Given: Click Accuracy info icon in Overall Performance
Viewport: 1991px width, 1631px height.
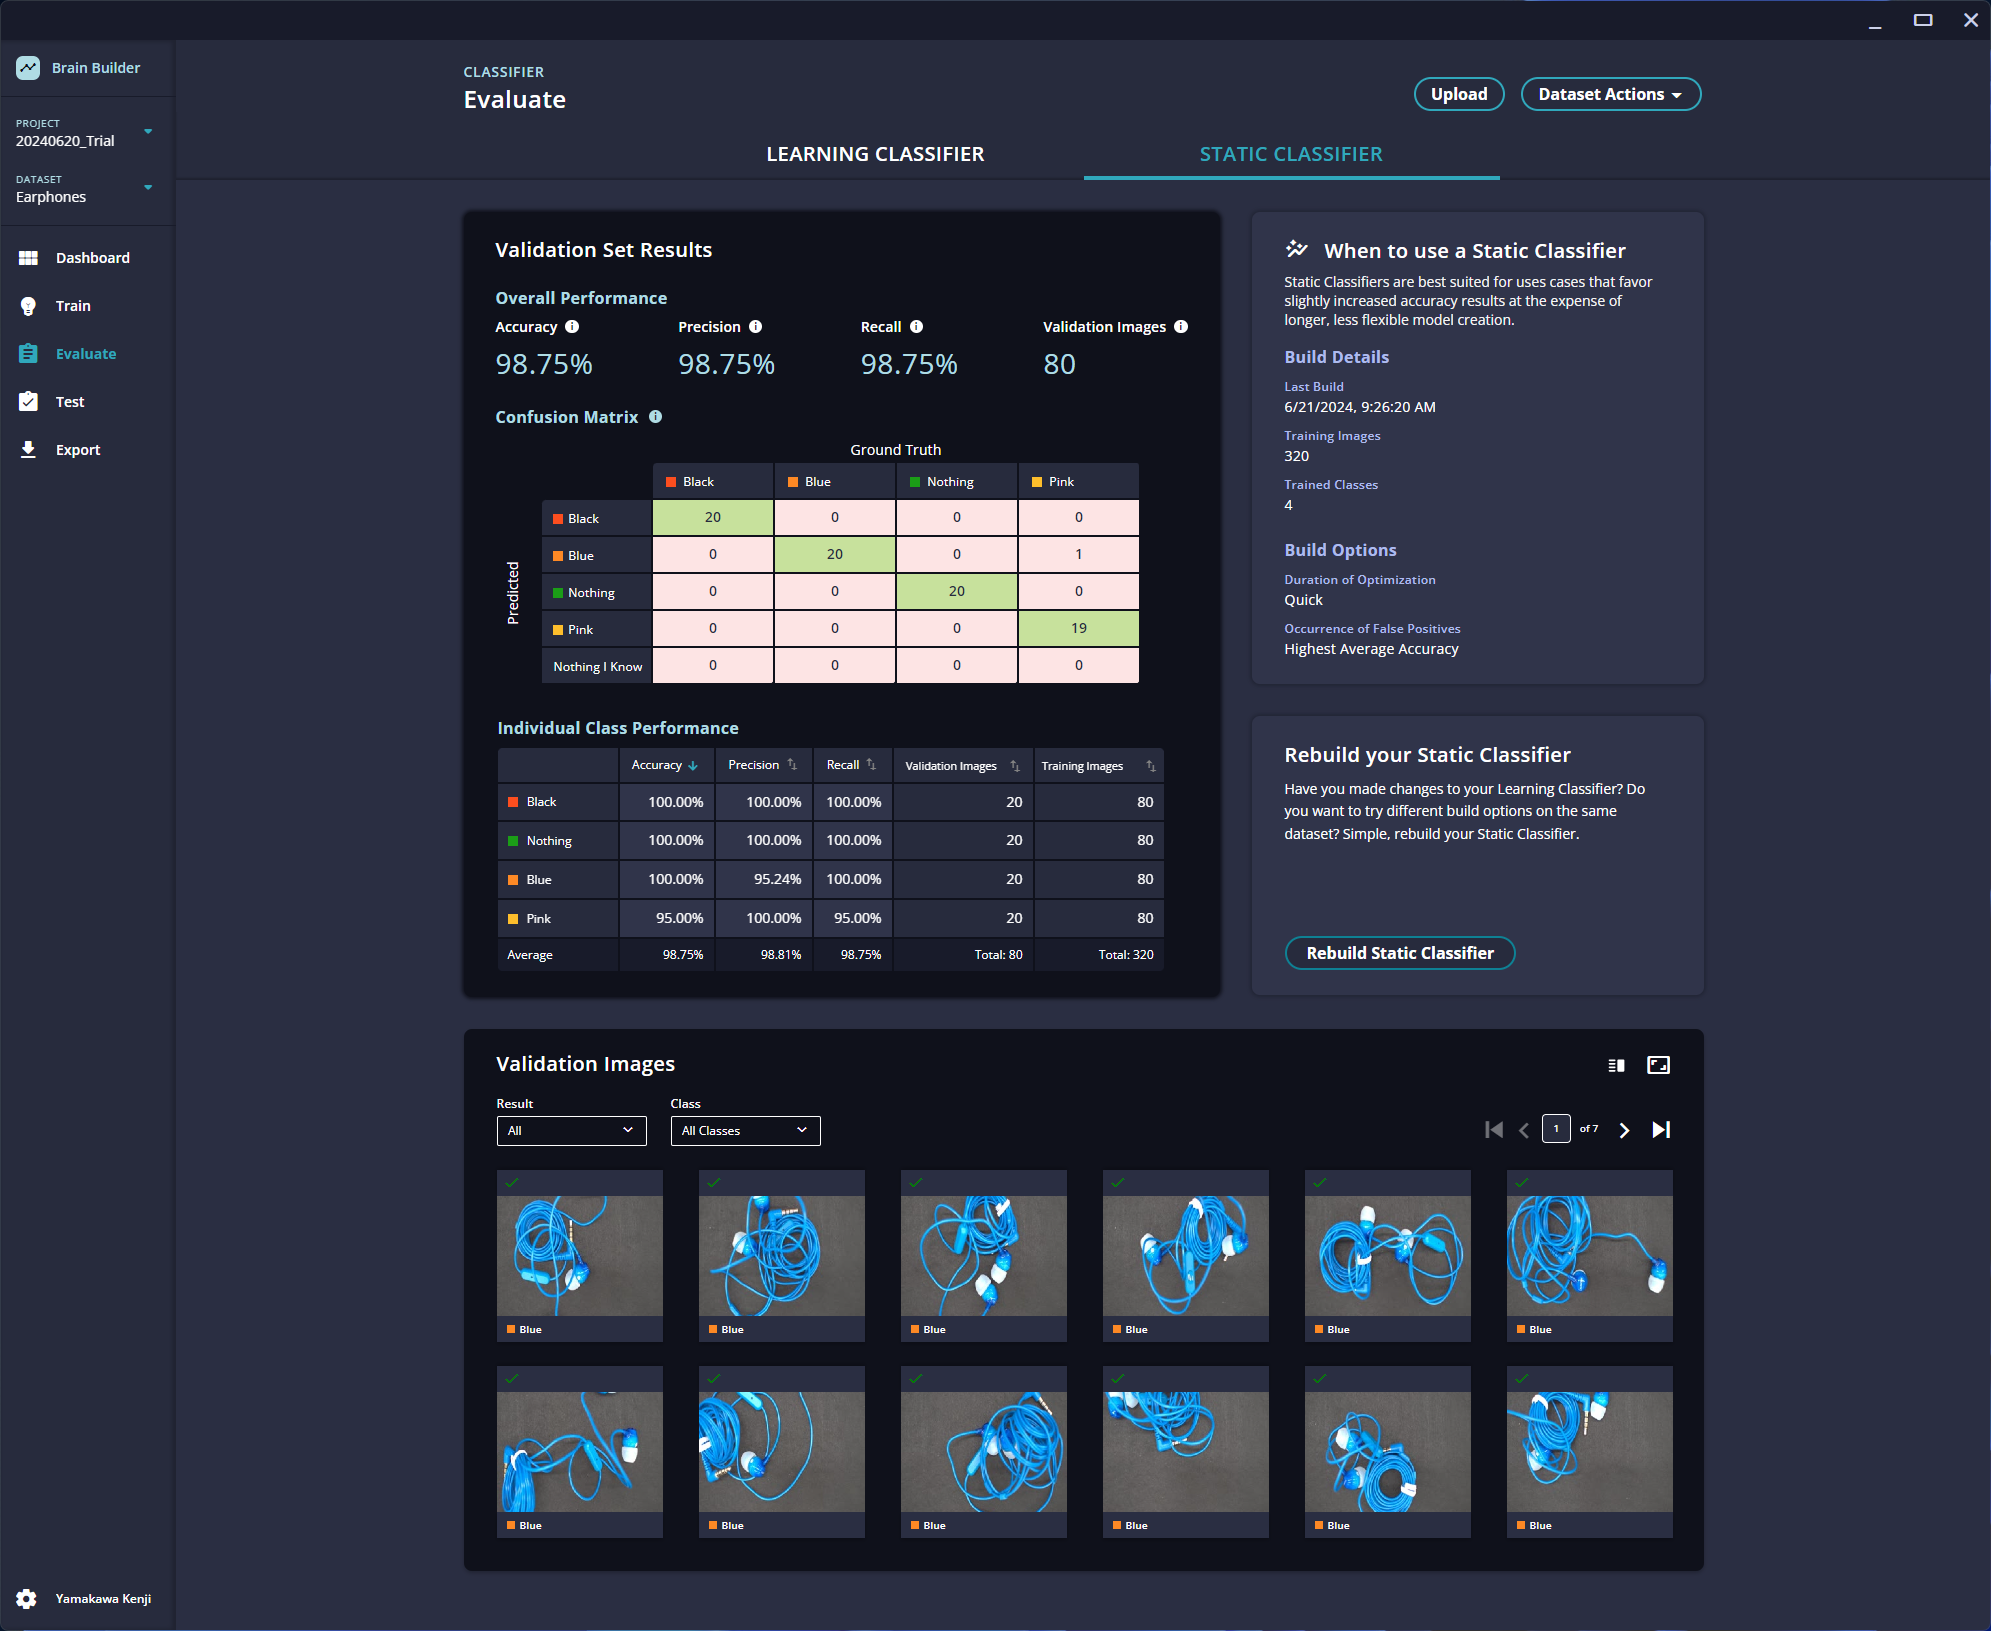Looking at the screenshot, I should [572, 327].
